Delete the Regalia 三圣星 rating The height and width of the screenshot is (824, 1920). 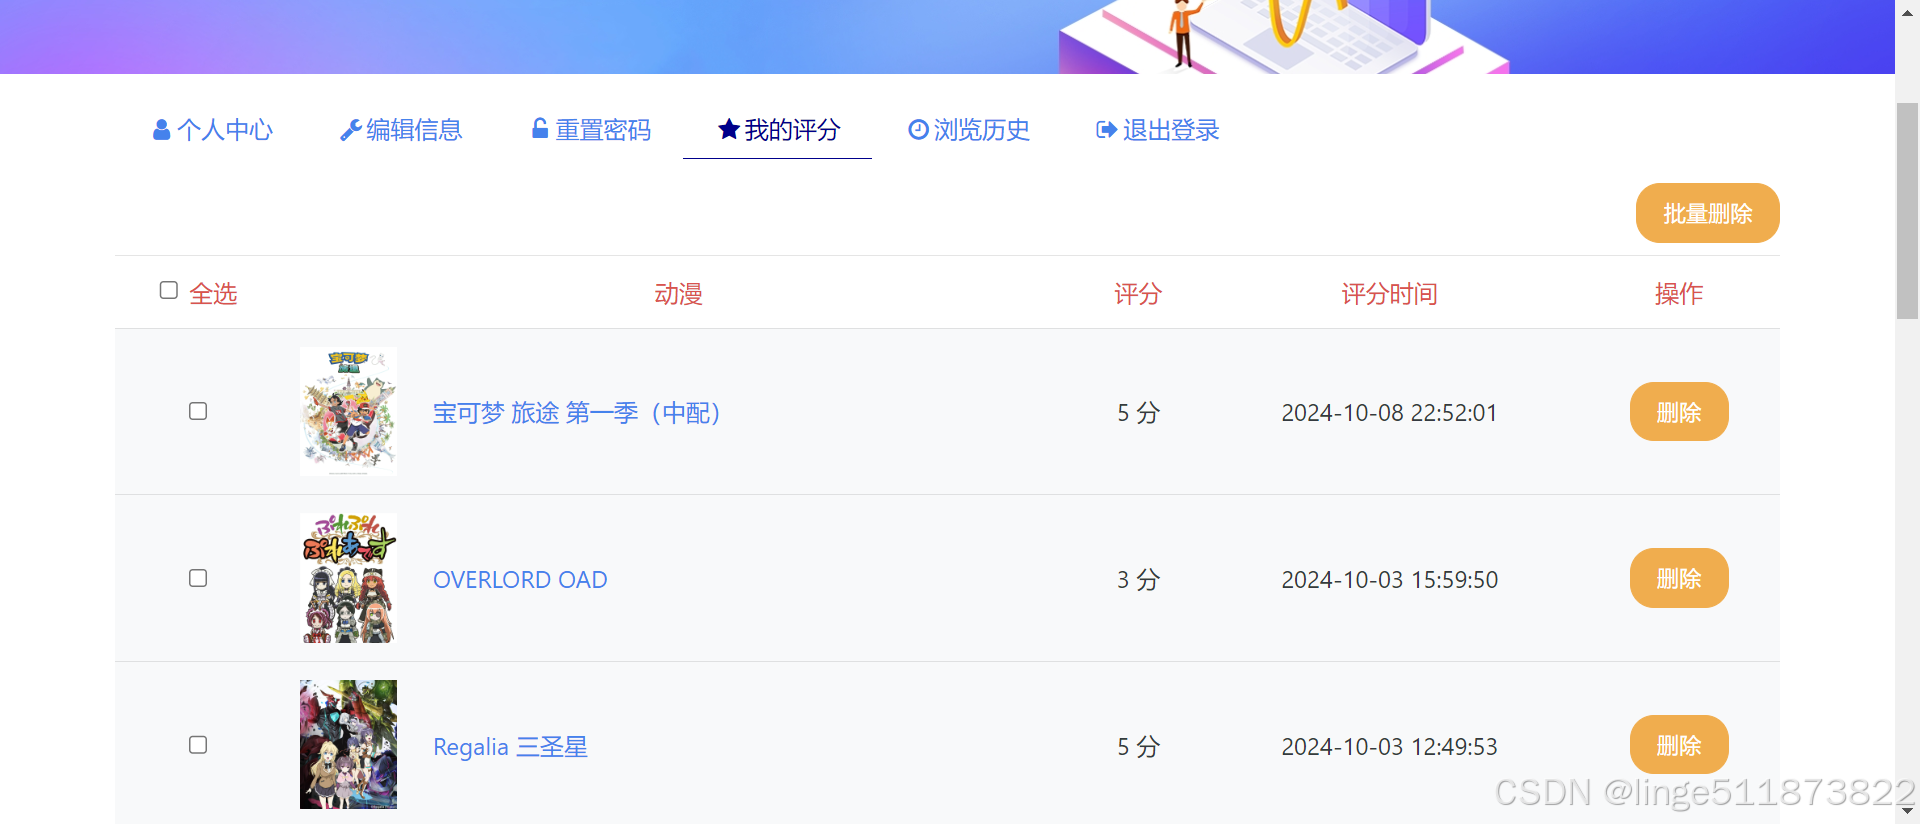tap(1679, 745)
